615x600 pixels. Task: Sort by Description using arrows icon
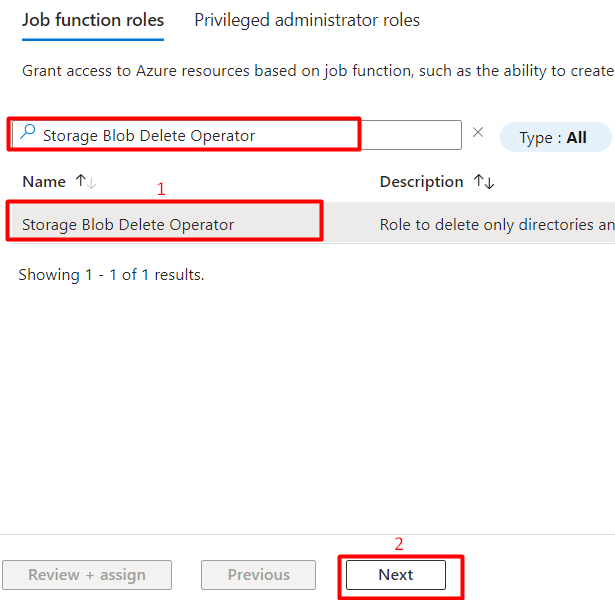[x=484, y=182]
